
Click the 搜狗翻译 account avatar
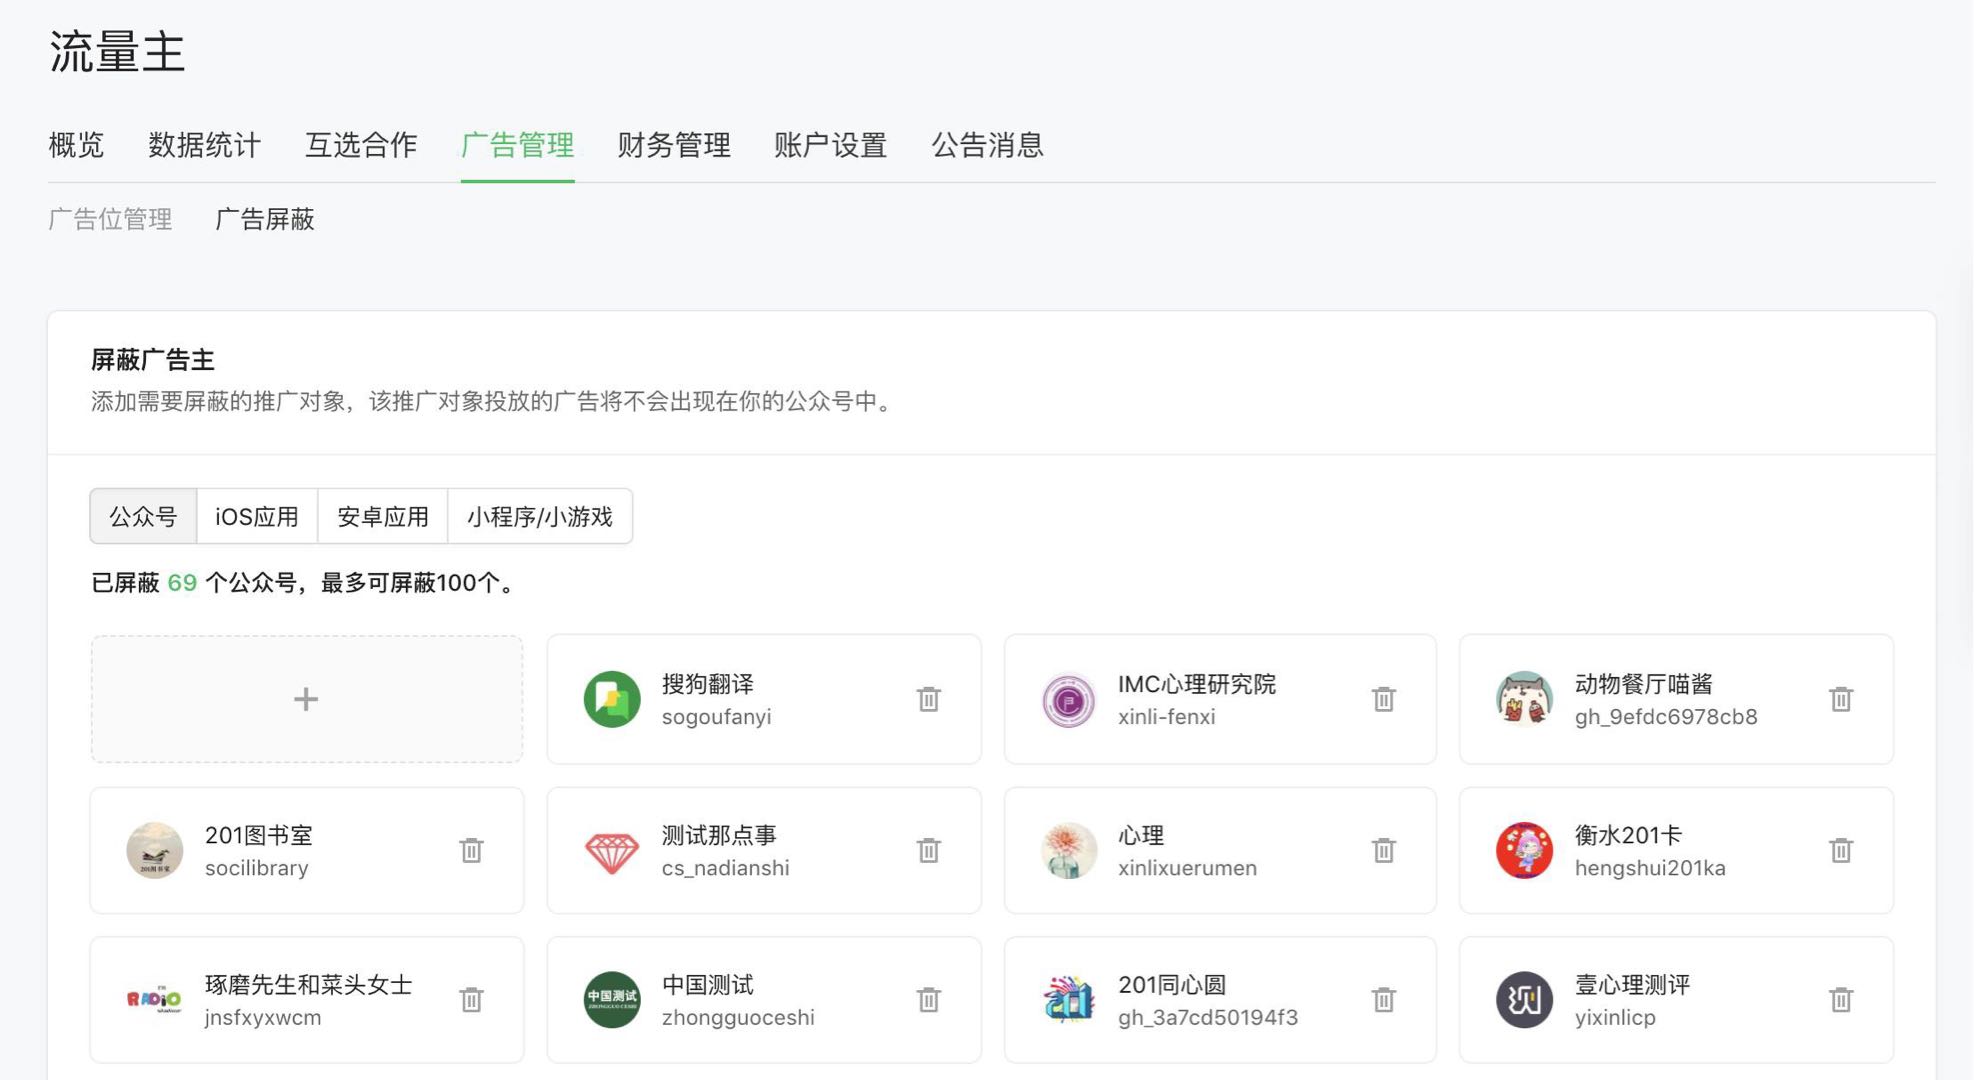point(611,699)
